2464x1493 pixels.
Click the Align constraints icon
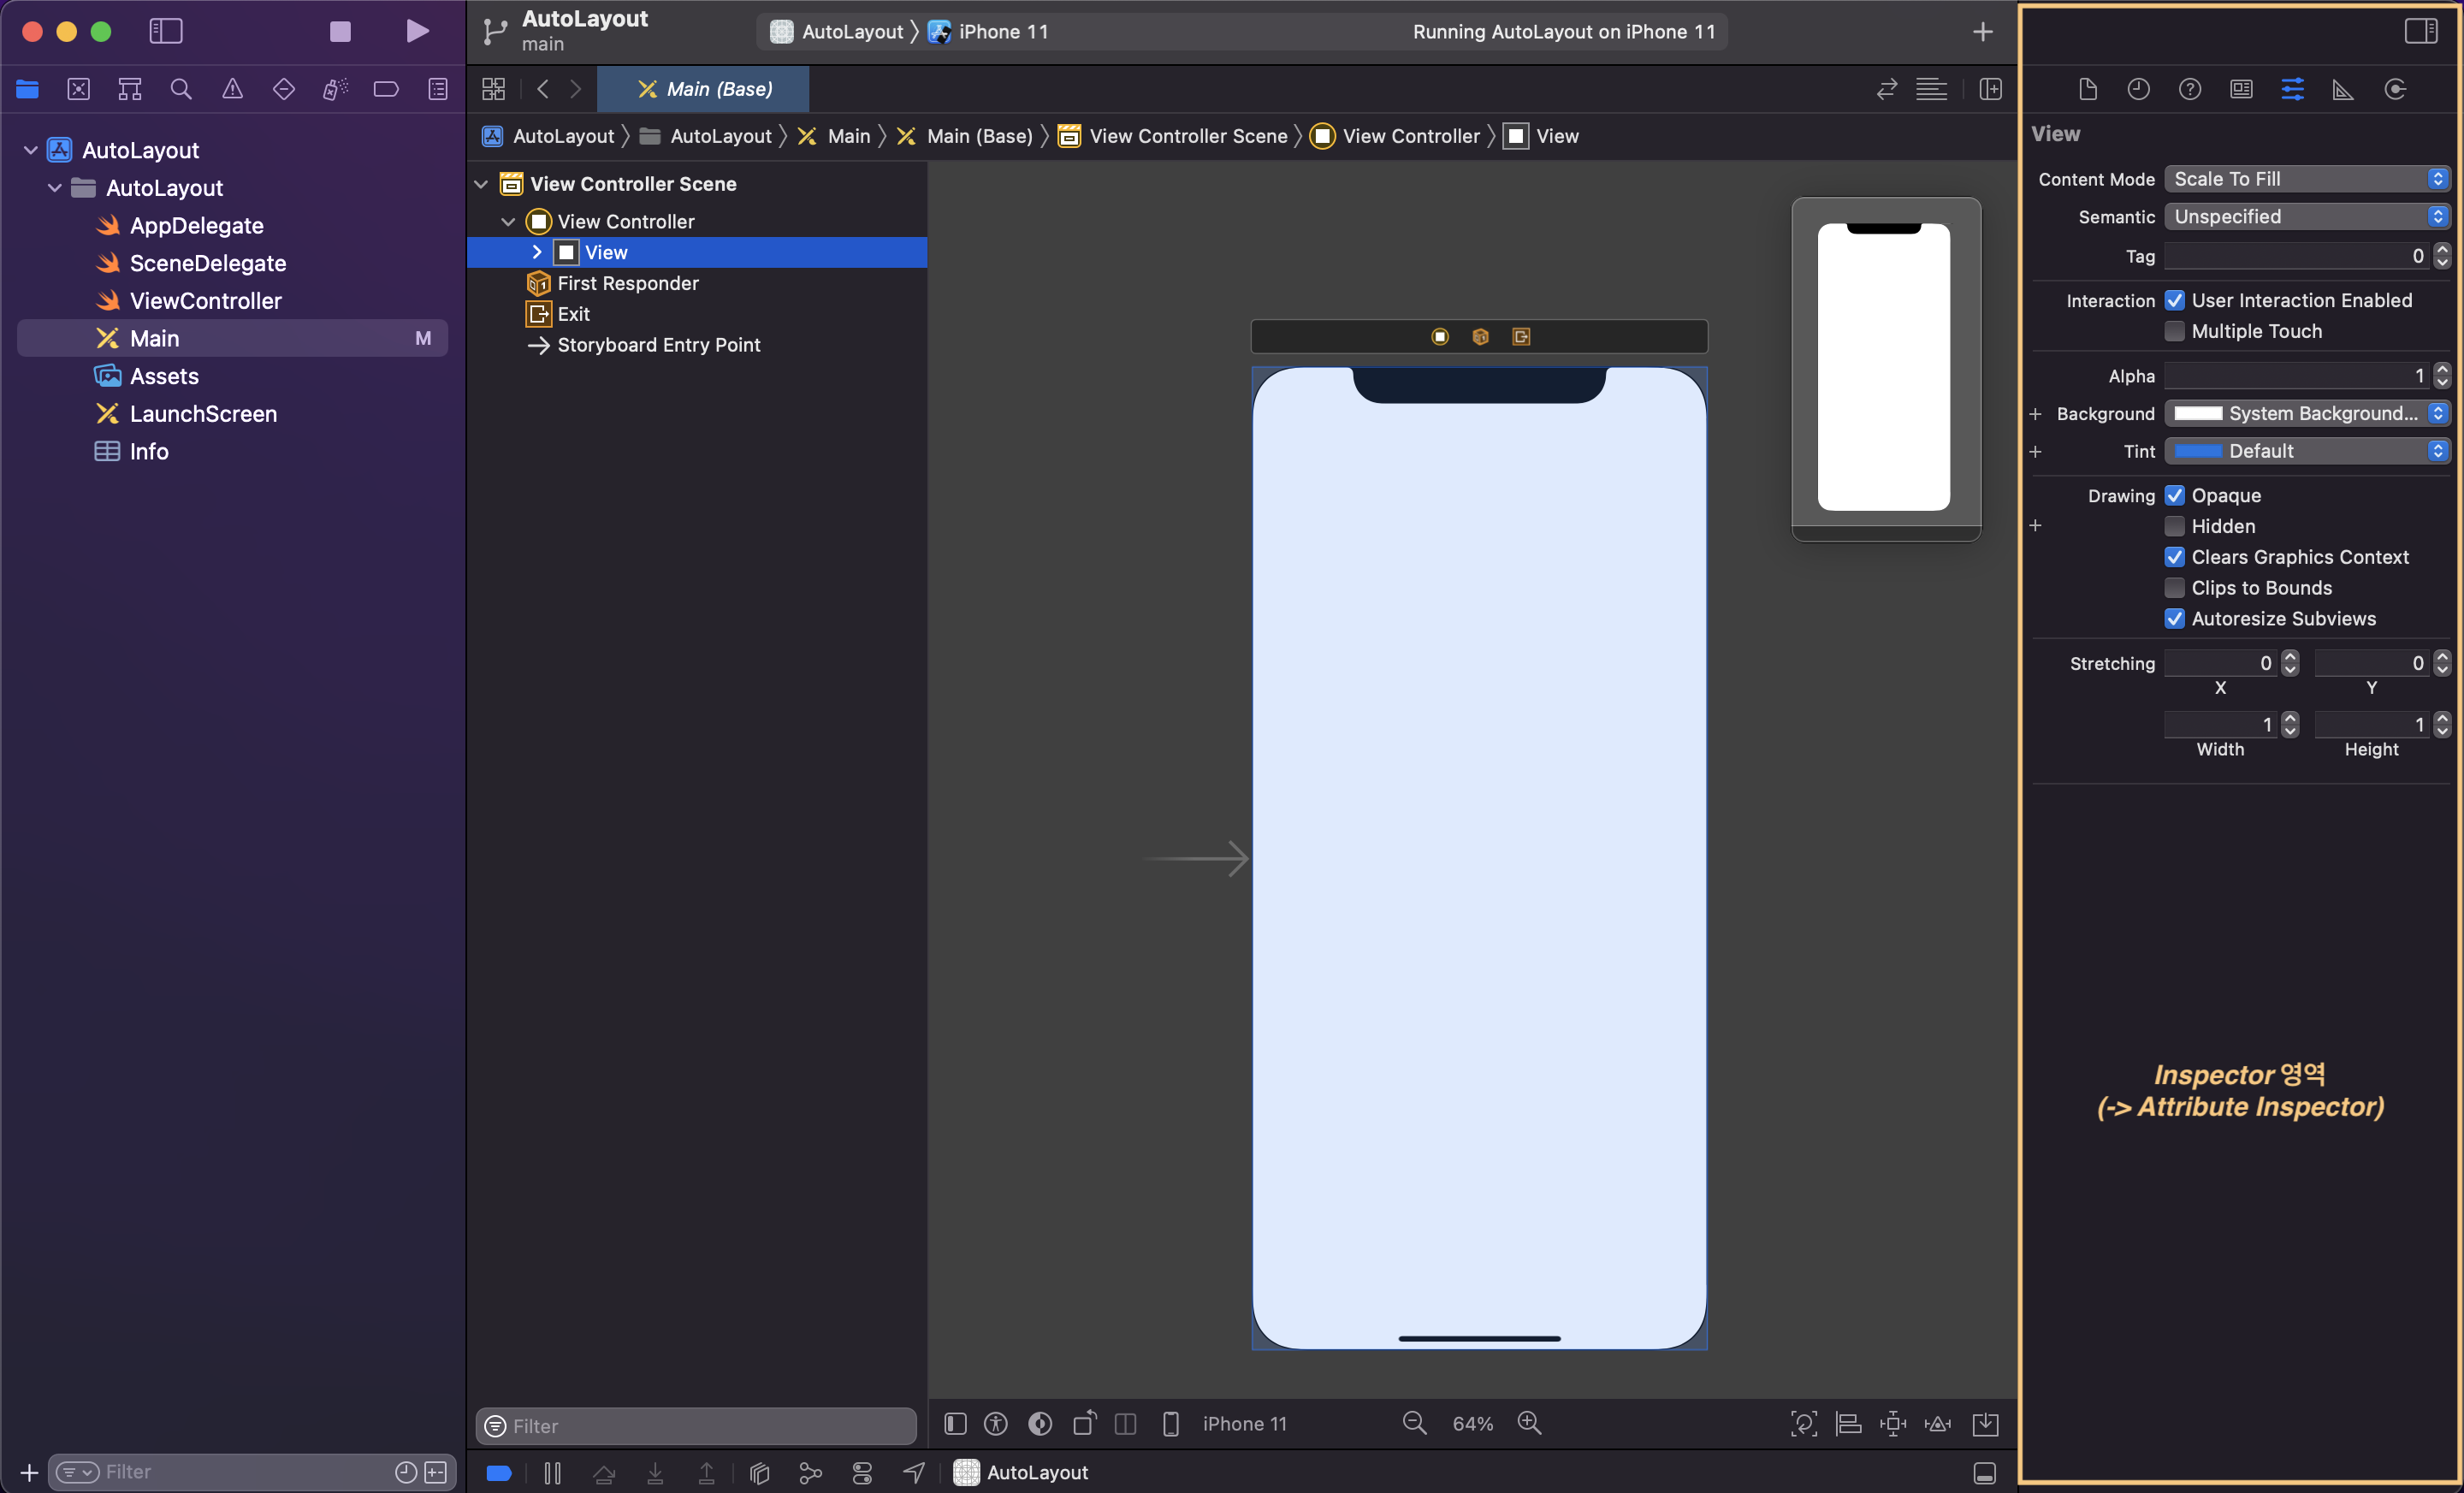coord(1848,1423)
